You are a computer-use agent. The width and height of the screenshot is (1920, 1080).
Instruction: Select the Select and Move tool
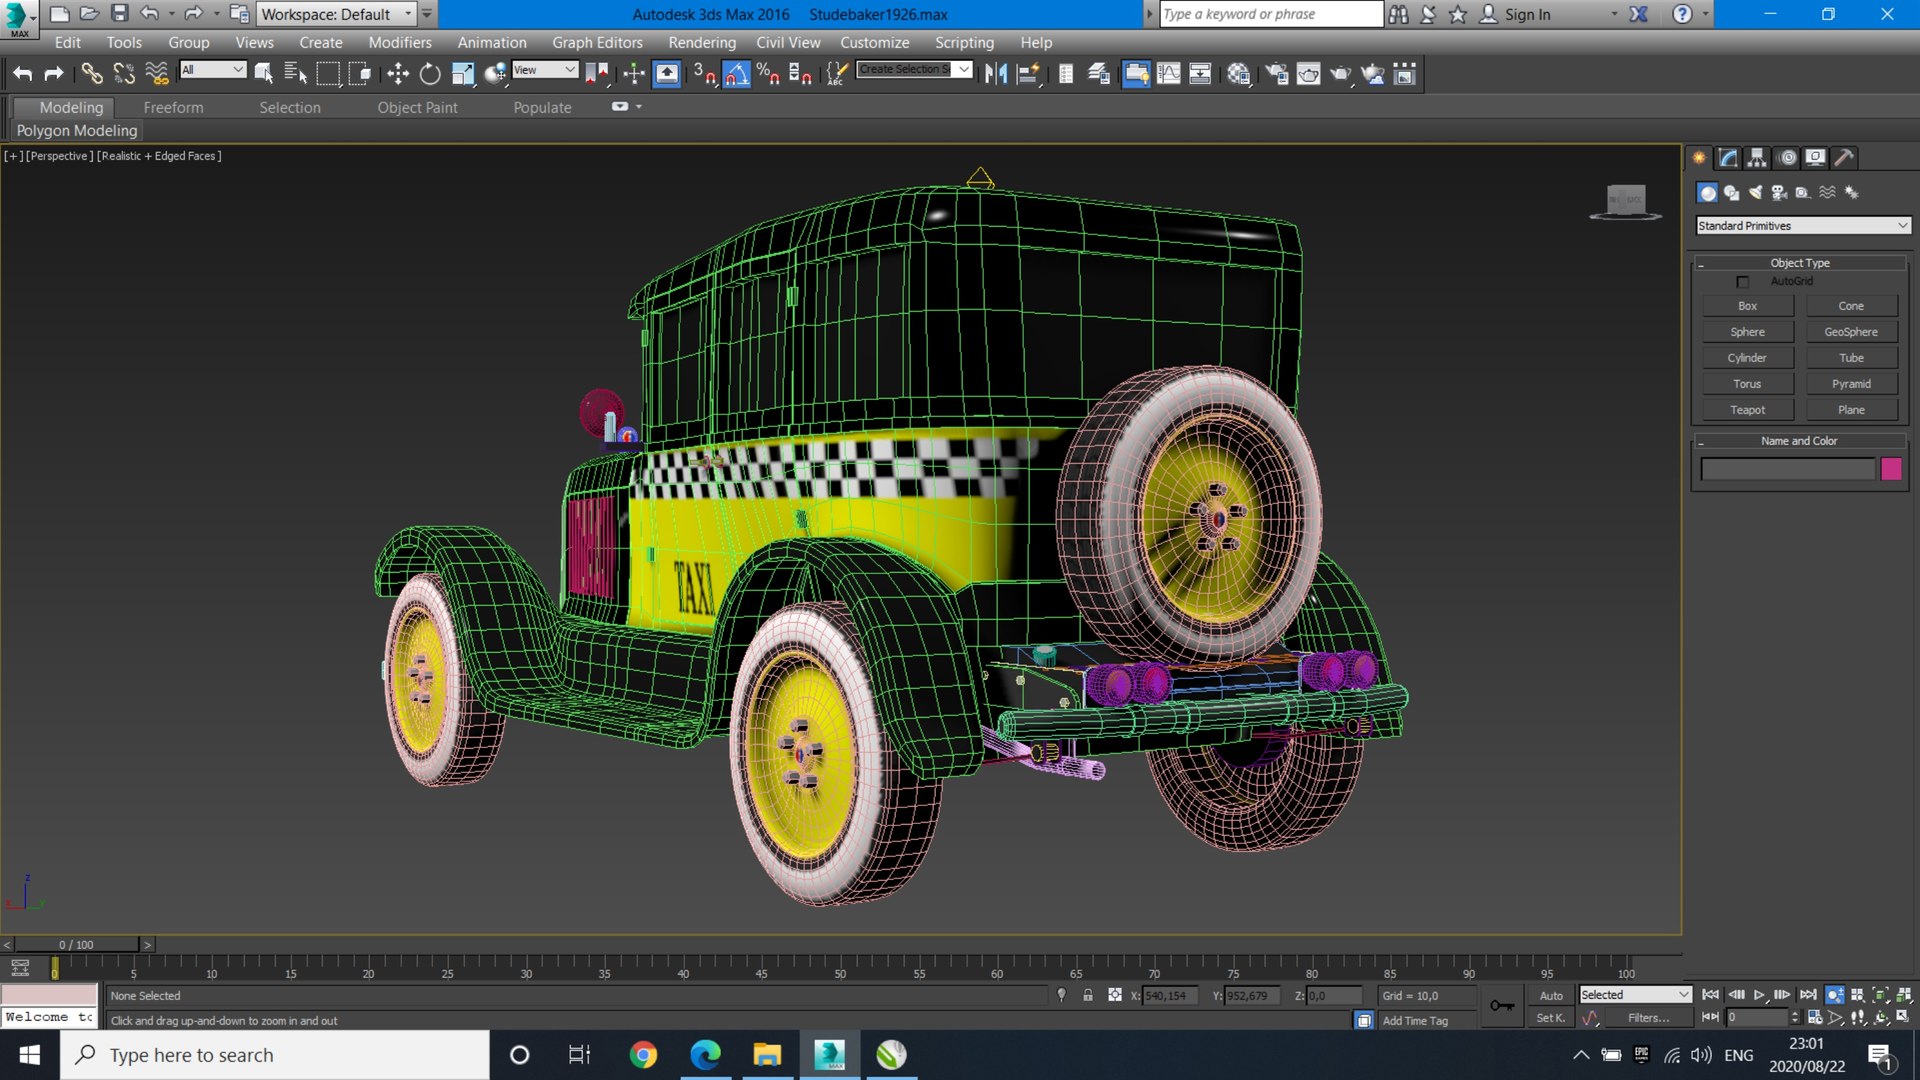(x=398, y=74)
